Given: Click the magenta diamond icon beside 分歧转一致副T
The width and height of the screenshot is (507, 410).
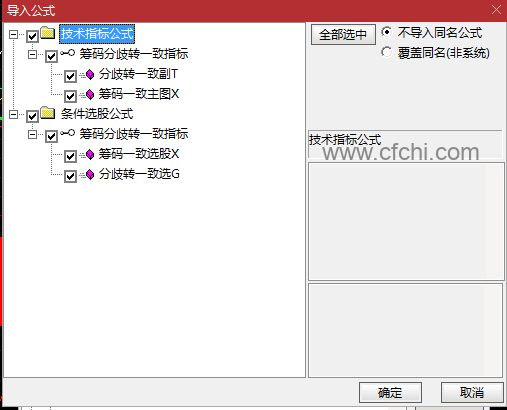Looking at the screenshot, I should [90, 74].
